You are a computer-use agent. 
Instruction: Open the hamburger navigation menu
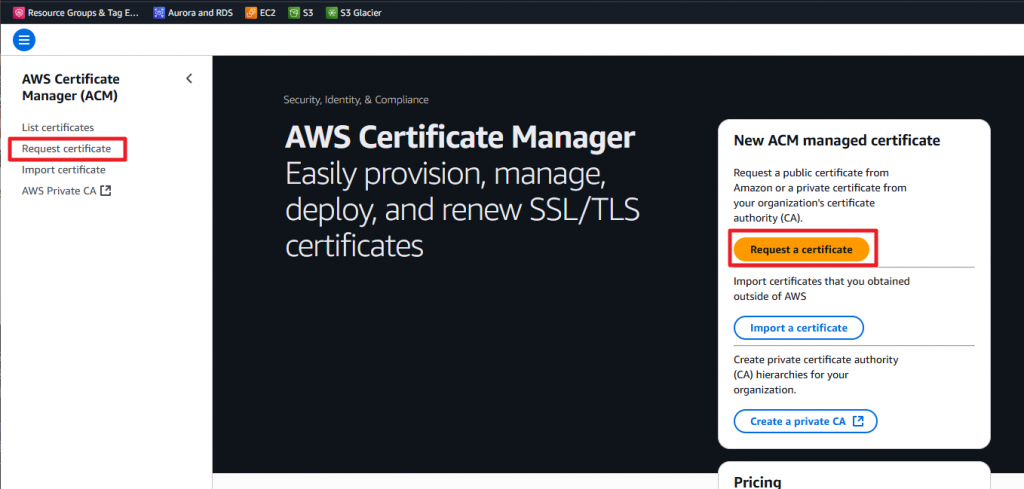pyautogui.click(x=24, y=40)
